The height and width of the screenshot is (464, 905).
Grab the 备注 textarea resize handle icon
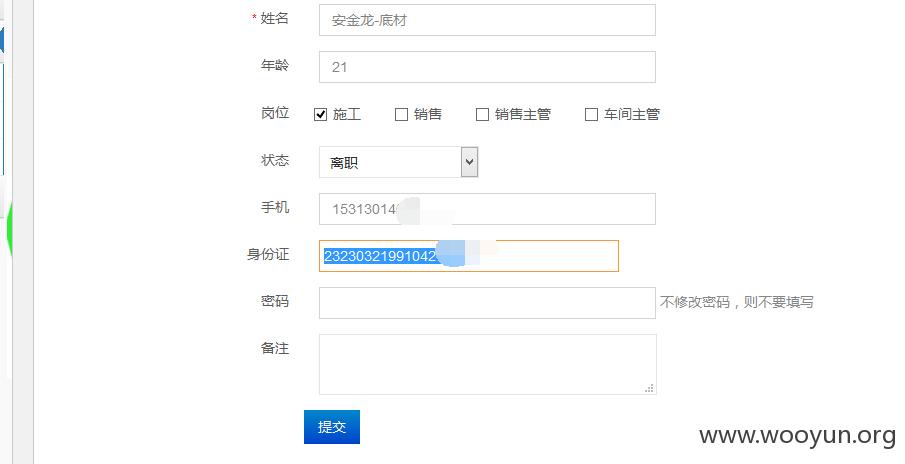point(649,388)
